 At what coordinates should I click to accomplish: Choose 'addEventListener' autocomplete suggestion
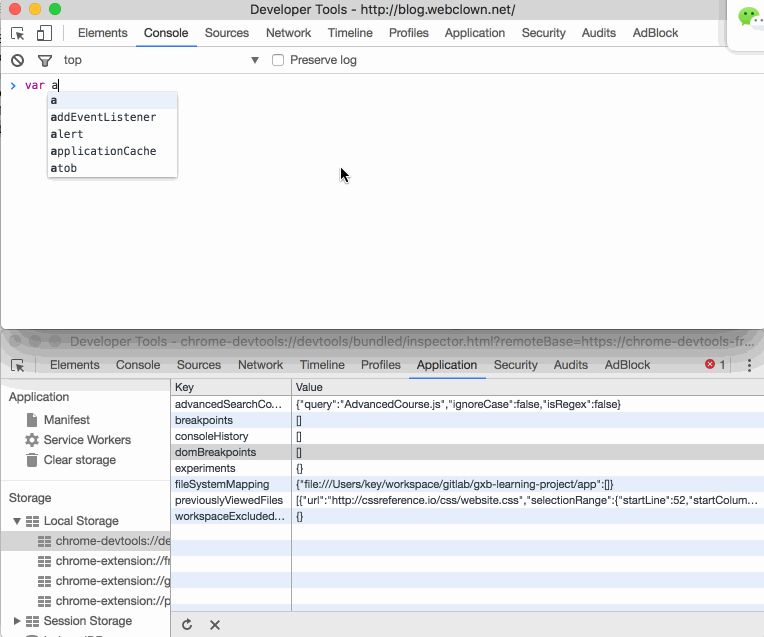[113, 117]
